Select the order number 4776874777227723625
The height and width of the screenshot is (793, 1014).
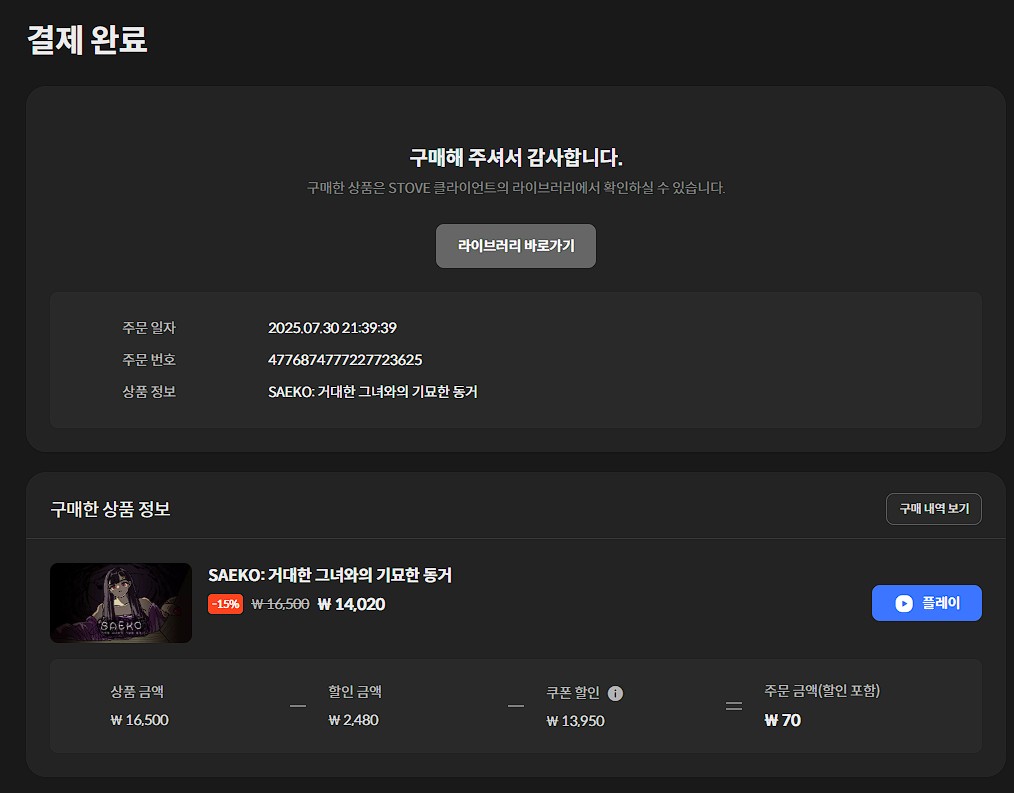(x=345, y=360)
